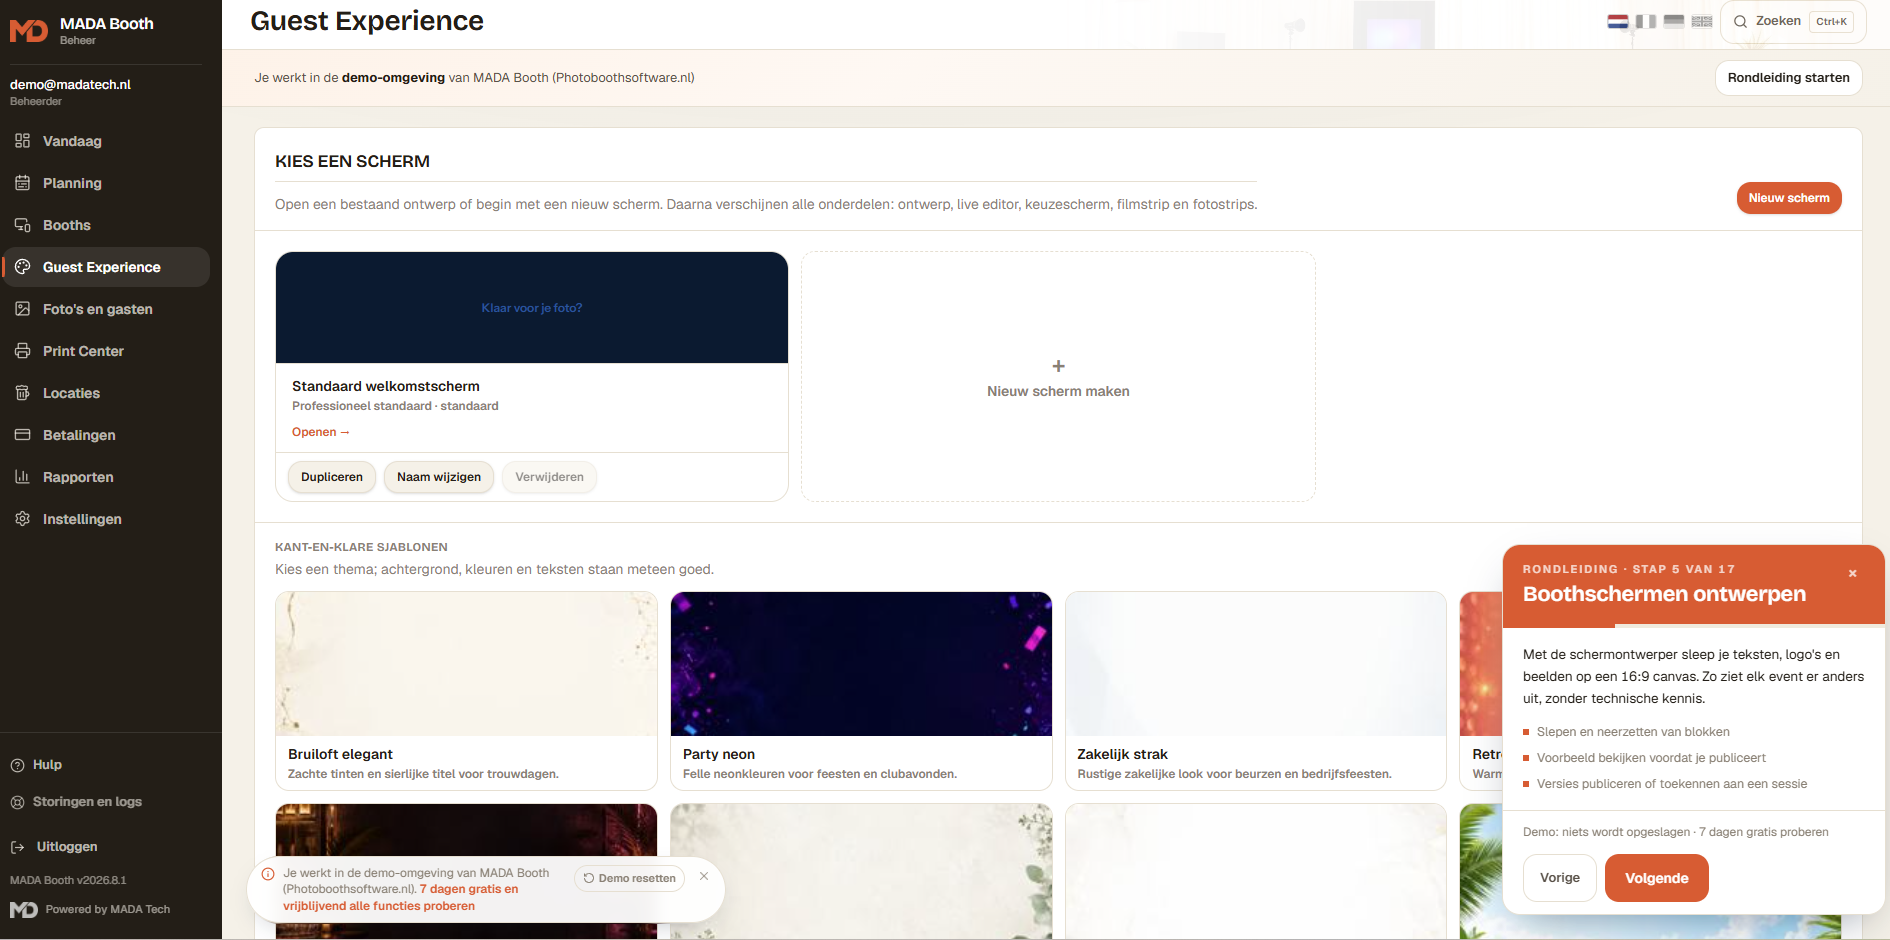Log out with the Uitloggen icon
The width and height of the screenshot is (1890, 940).
[x=18, y=847]
